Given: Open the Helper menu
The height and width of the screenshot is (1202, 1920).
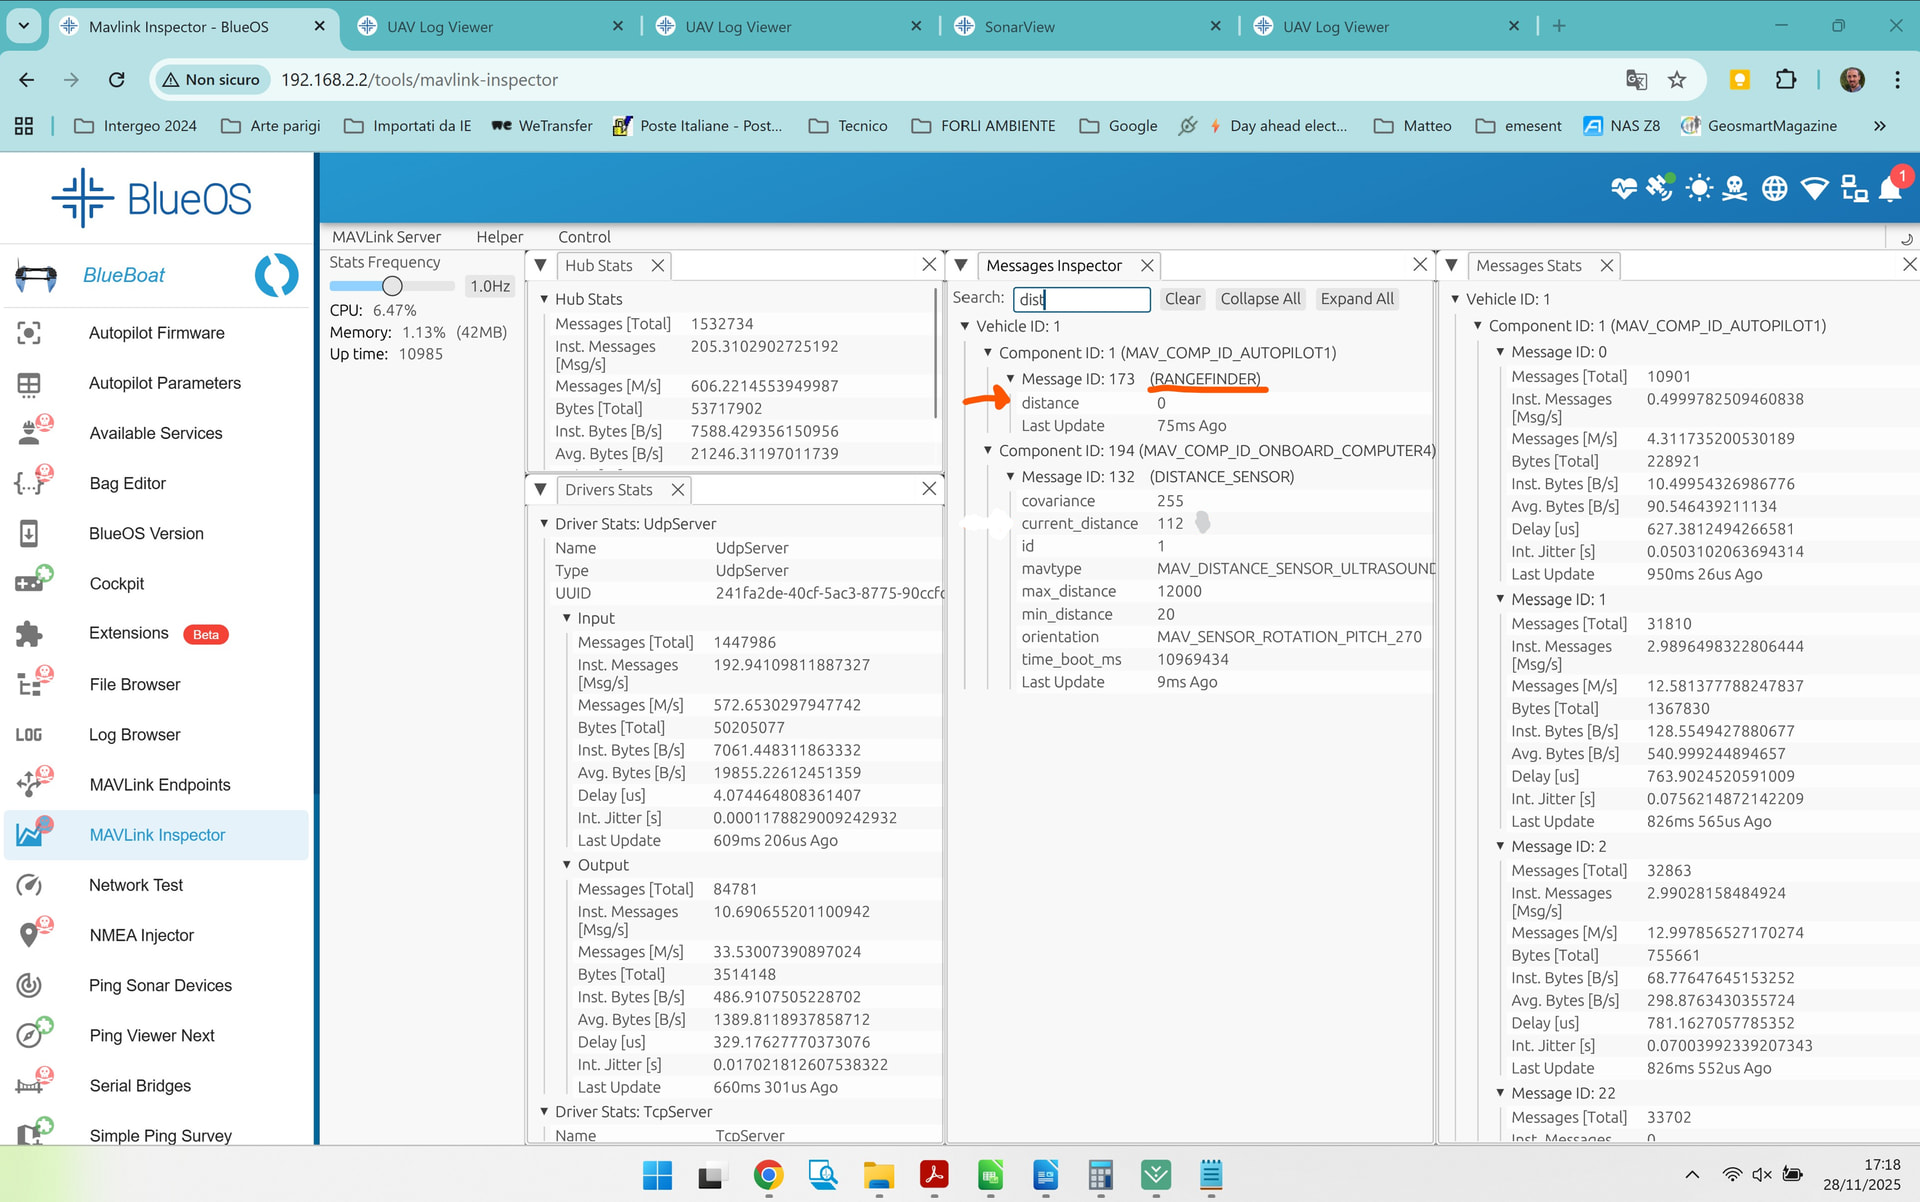Looking at the screenshot, I should (x=499, y=237).
